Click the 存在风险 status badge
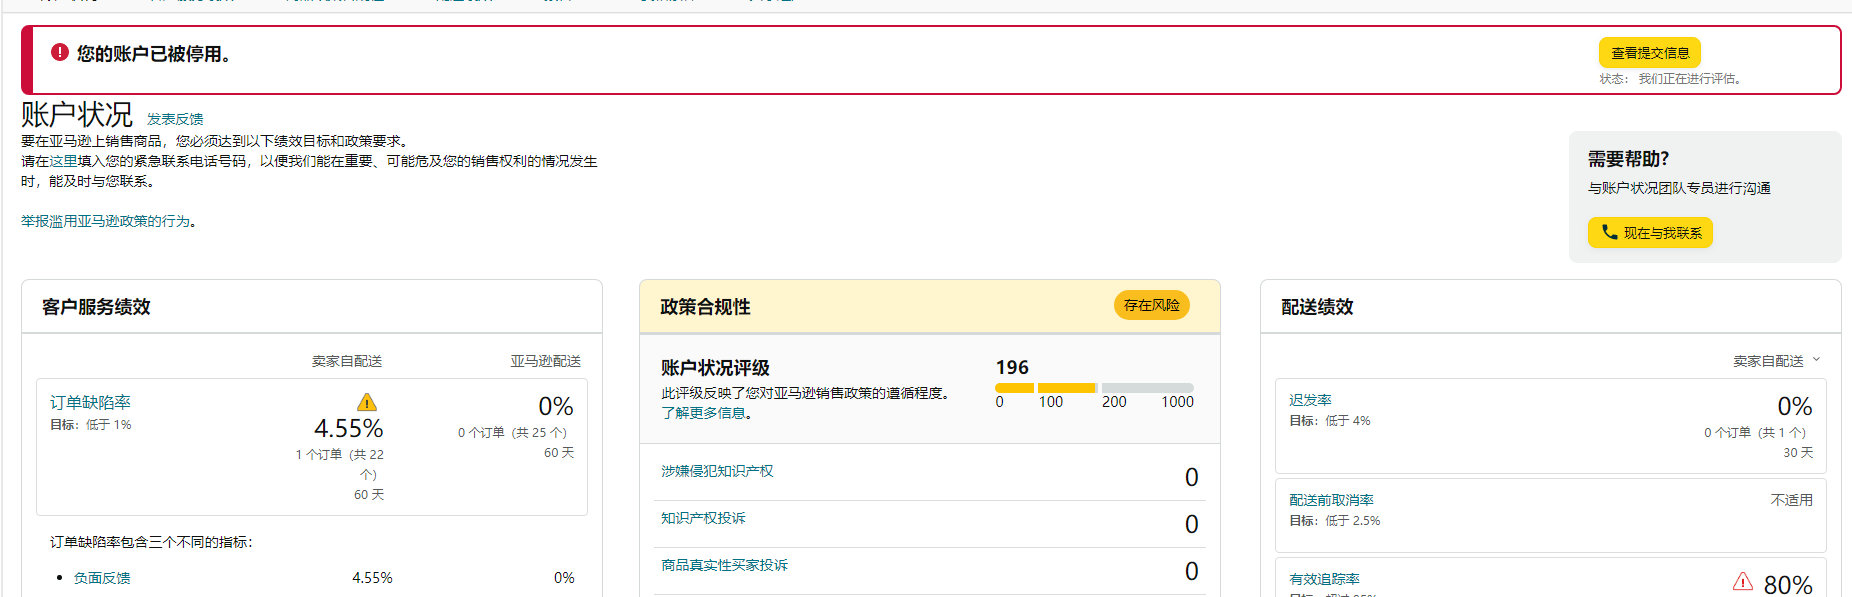Image resolution: width=1852 pixels, height=597 pixels. pos(1151,305)
